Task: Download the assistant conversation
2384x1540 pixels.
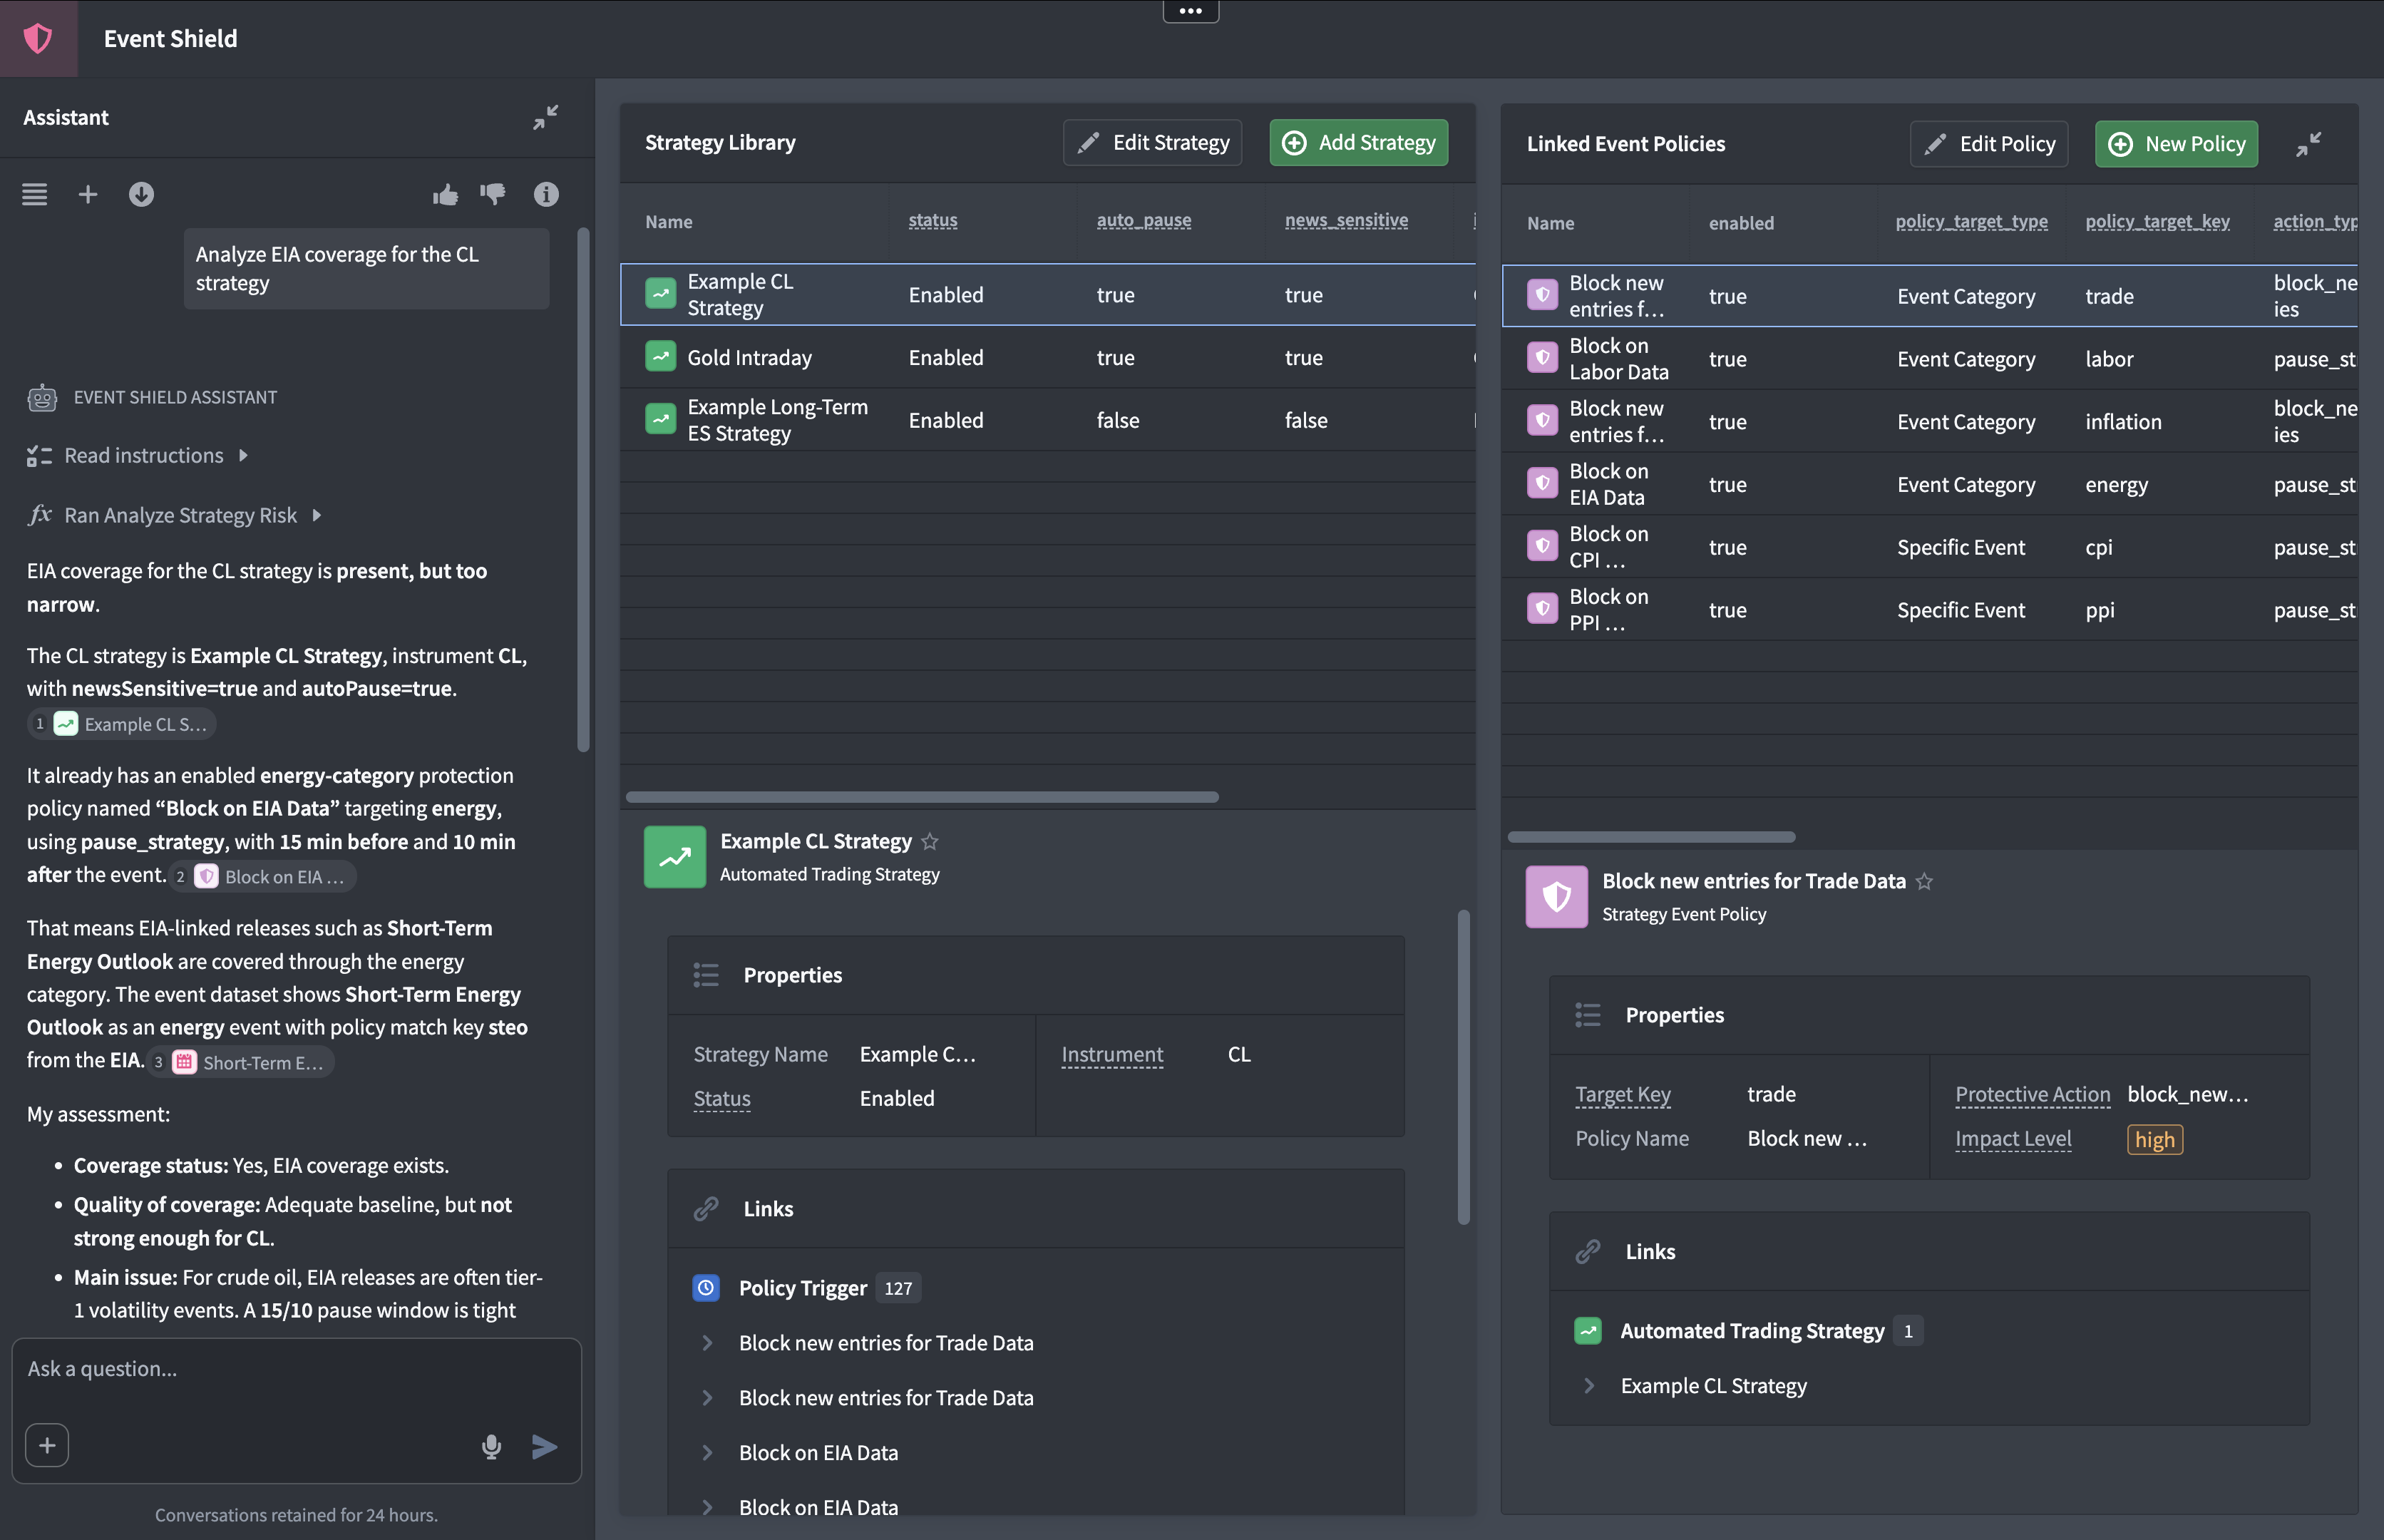Action: tap(141, 194)
